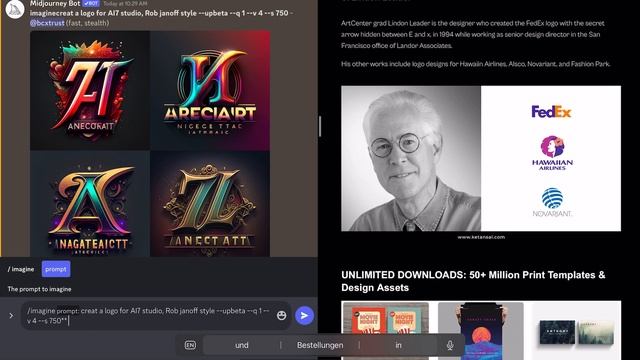Viewport: 640px width, 360px height.
Task: Choose keyboard suggestion 'Bestellungen'
Action: (x=320, y=345)
